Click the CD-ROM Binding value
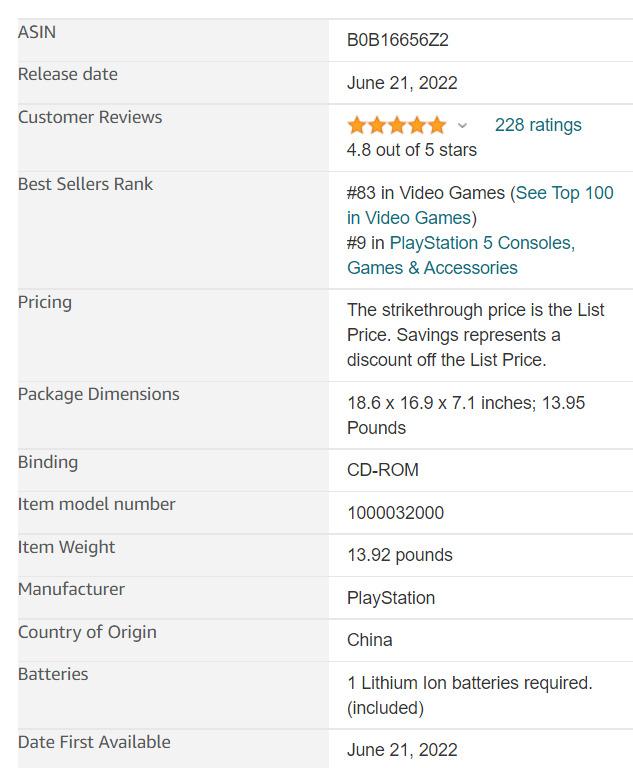This screenshot has height=768, width=633. point(383,470)
